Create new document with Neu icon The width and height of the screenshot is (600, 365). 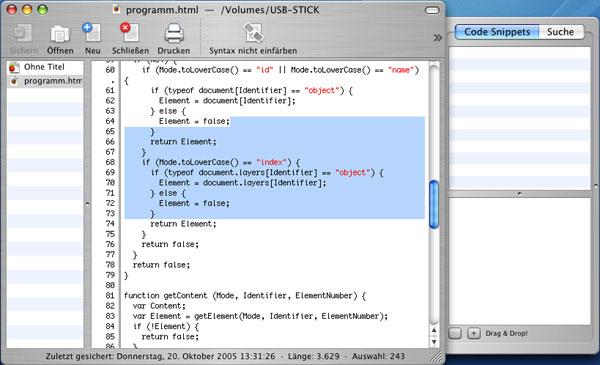[92, 33]
